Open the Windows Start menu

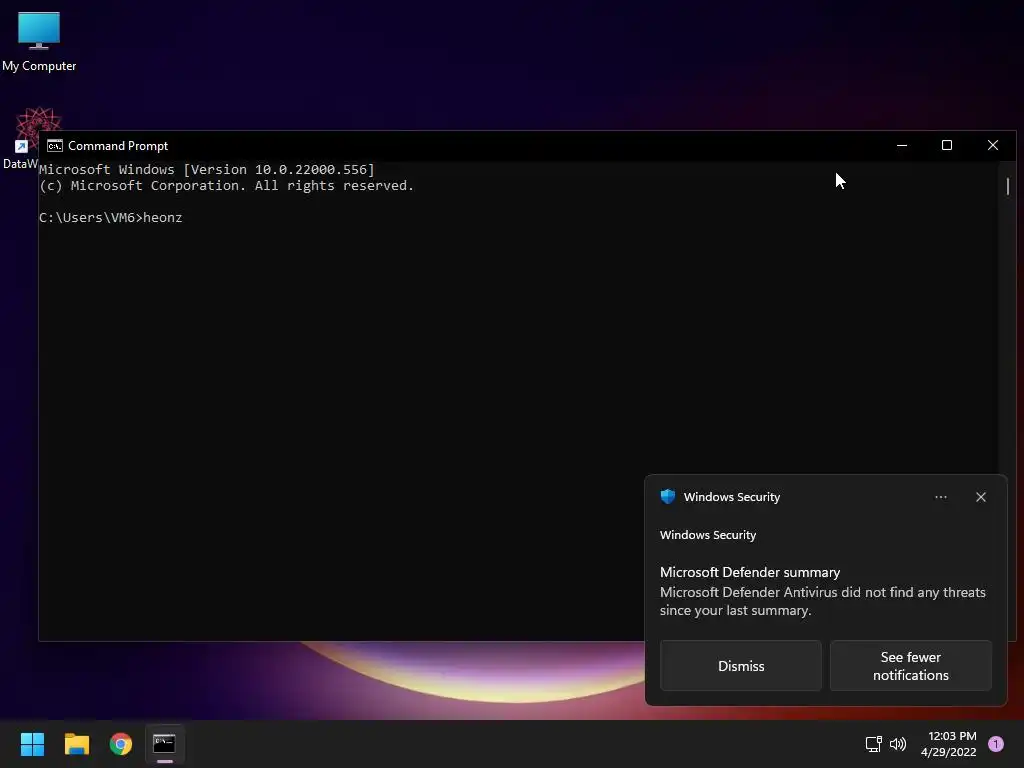pos(32,744)
